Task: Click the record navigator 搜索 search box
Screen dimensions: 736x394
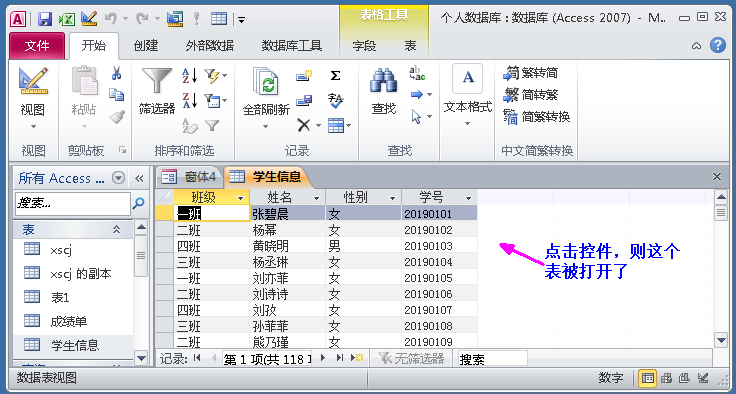Action: pyautogui.click(x=492, y=359)
